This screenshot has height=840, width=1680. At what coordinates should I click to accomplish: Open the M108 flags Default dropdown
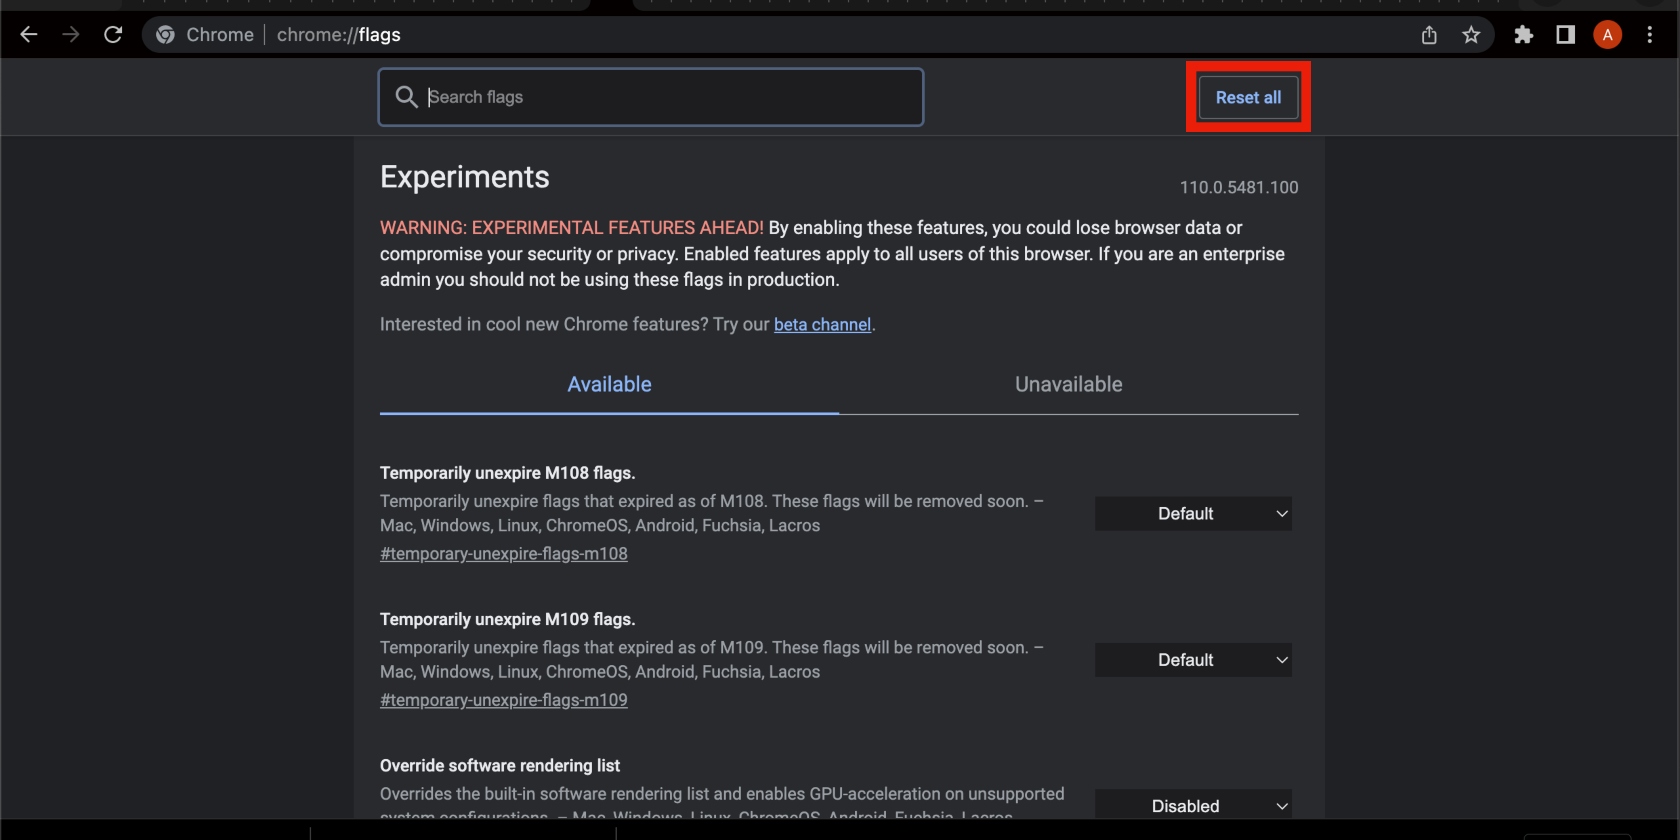pyautogui.click(x=1193, y=514)
